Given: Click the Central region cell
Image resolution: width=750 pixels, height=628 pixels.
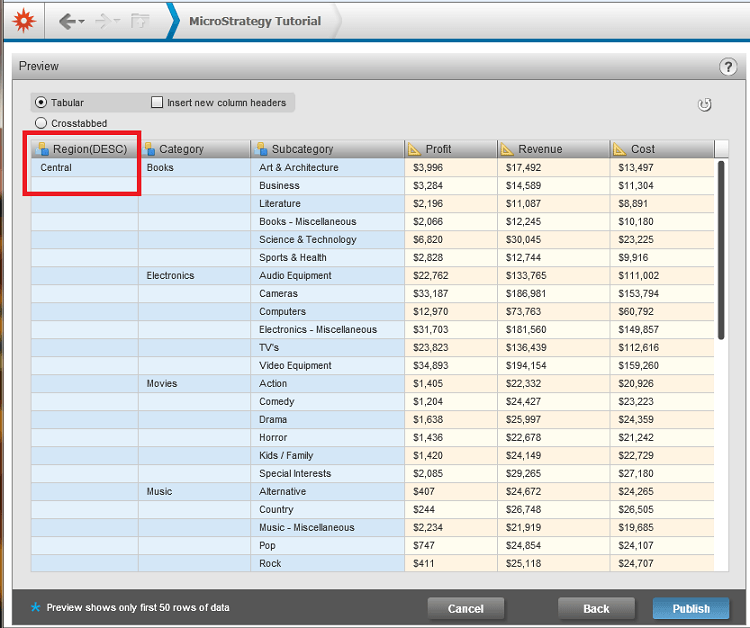Looking at the screenshot, I should (85, 167).
